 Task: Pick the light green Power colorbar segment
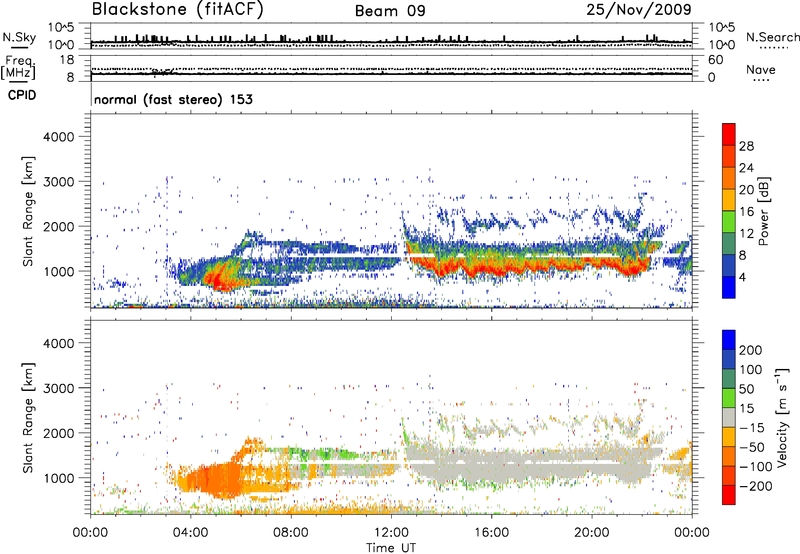click(x=729, y=222)
